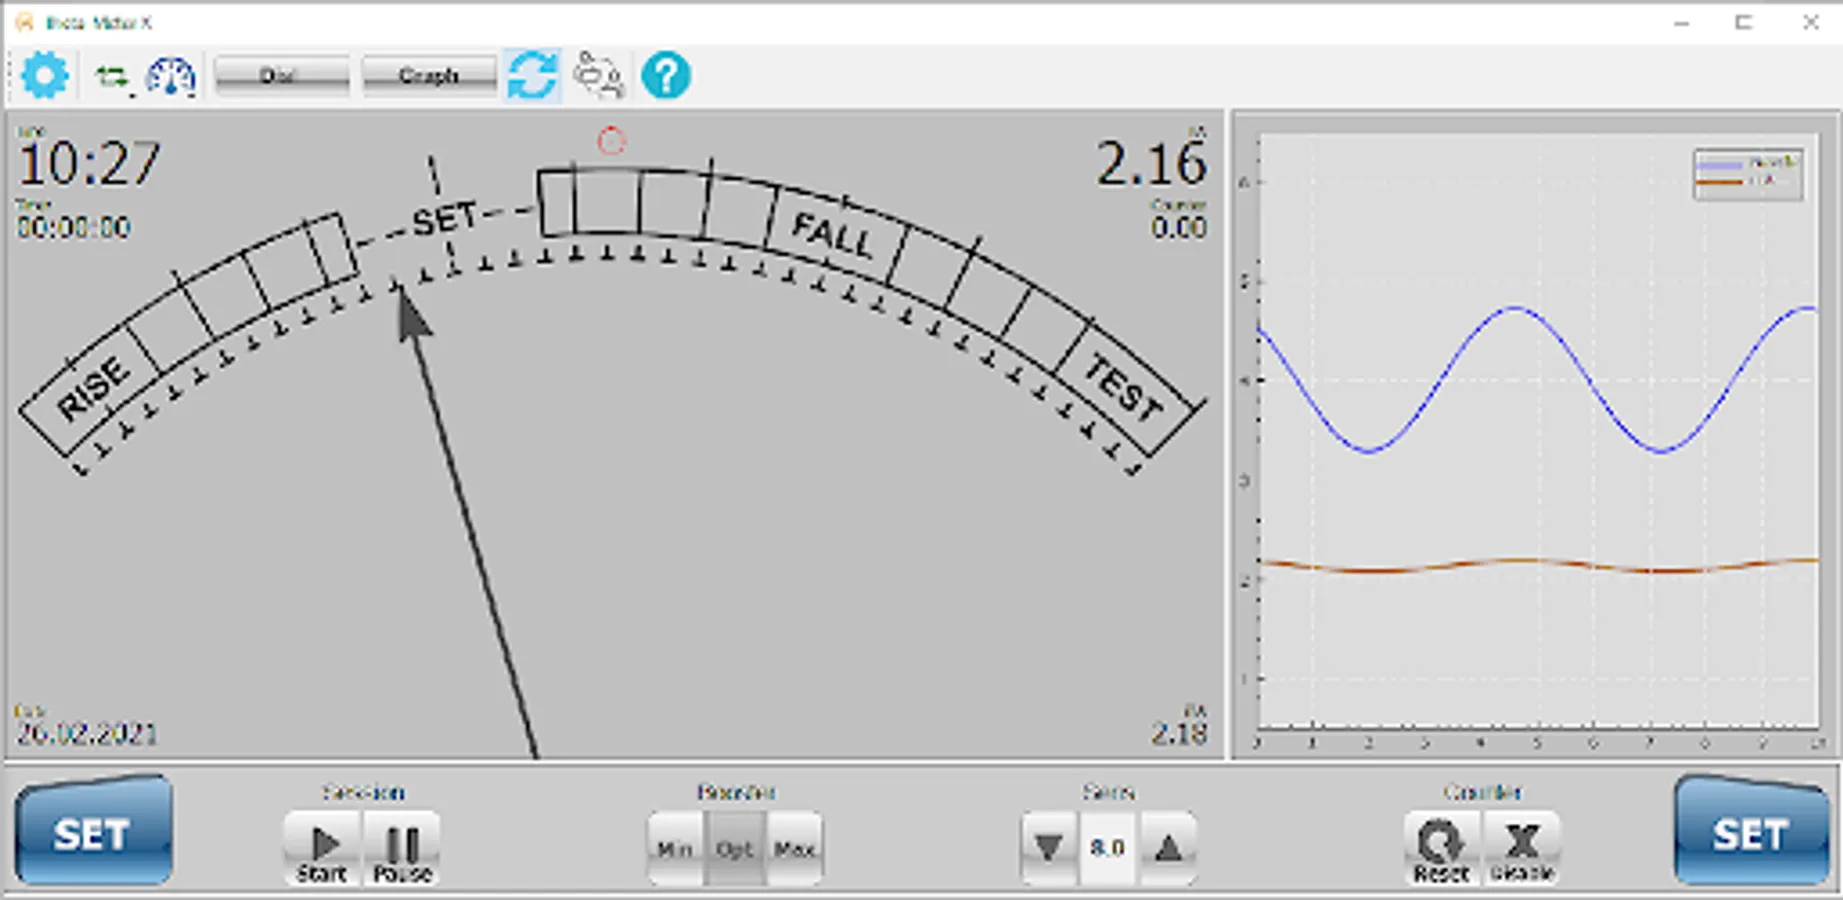Click the counter value 0.00
1843x900 pixels.
pos(1179,227)
